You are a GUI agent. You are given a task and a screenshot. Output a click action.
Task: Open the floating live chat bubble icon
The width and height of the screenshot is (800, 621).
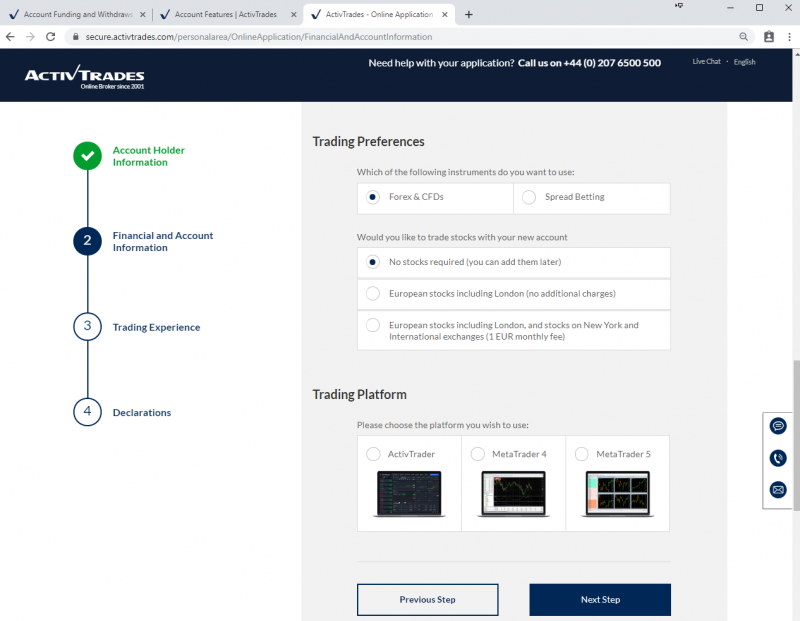point(778,426)
